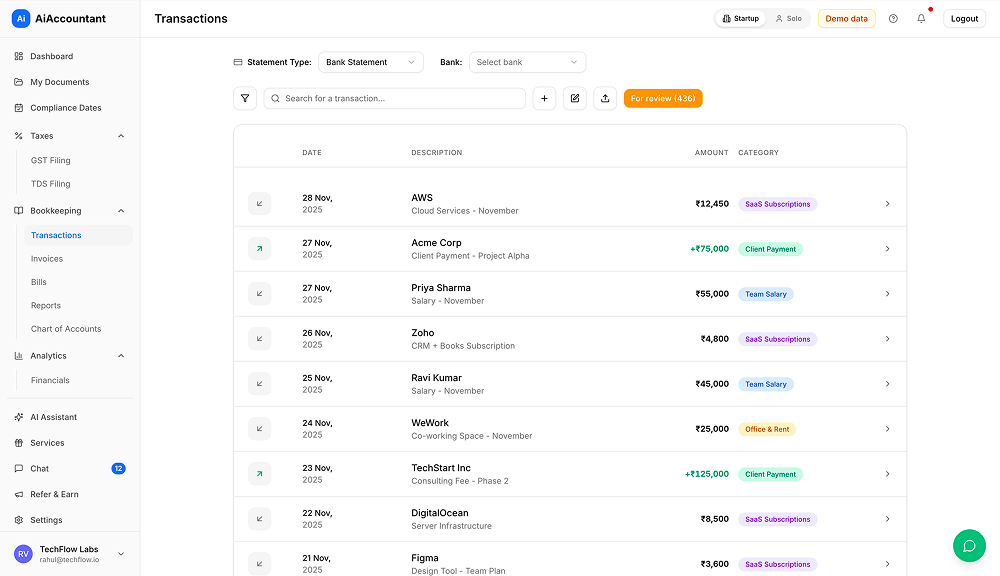The height and width of the screenshot is (576, 1000).
Task: Open Invoices page
Action: (47, 258)
